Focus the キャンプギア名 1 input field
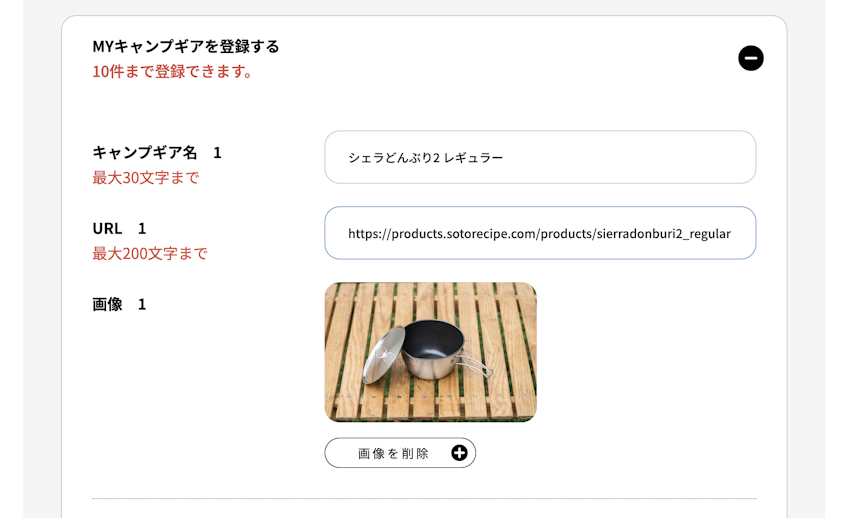850x518 pixels. pyautogui.click(x=540, y=157)
